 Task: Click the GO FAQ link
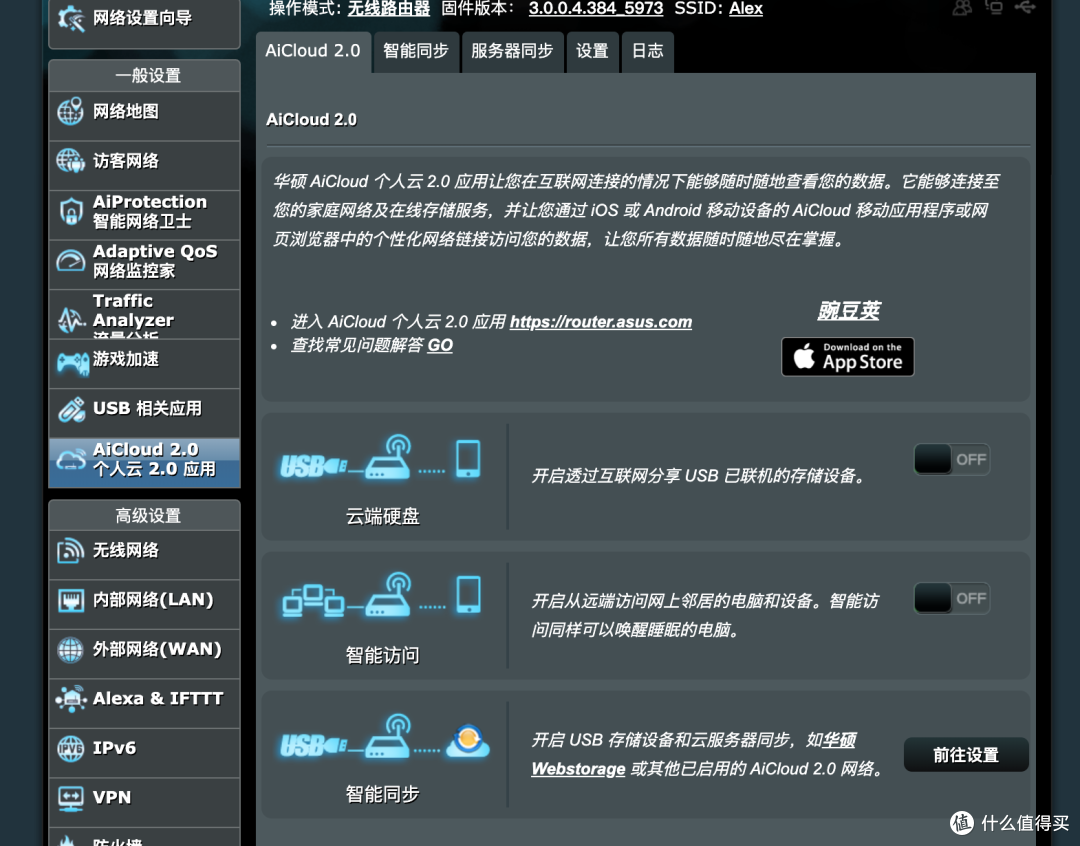pos(439,345)
